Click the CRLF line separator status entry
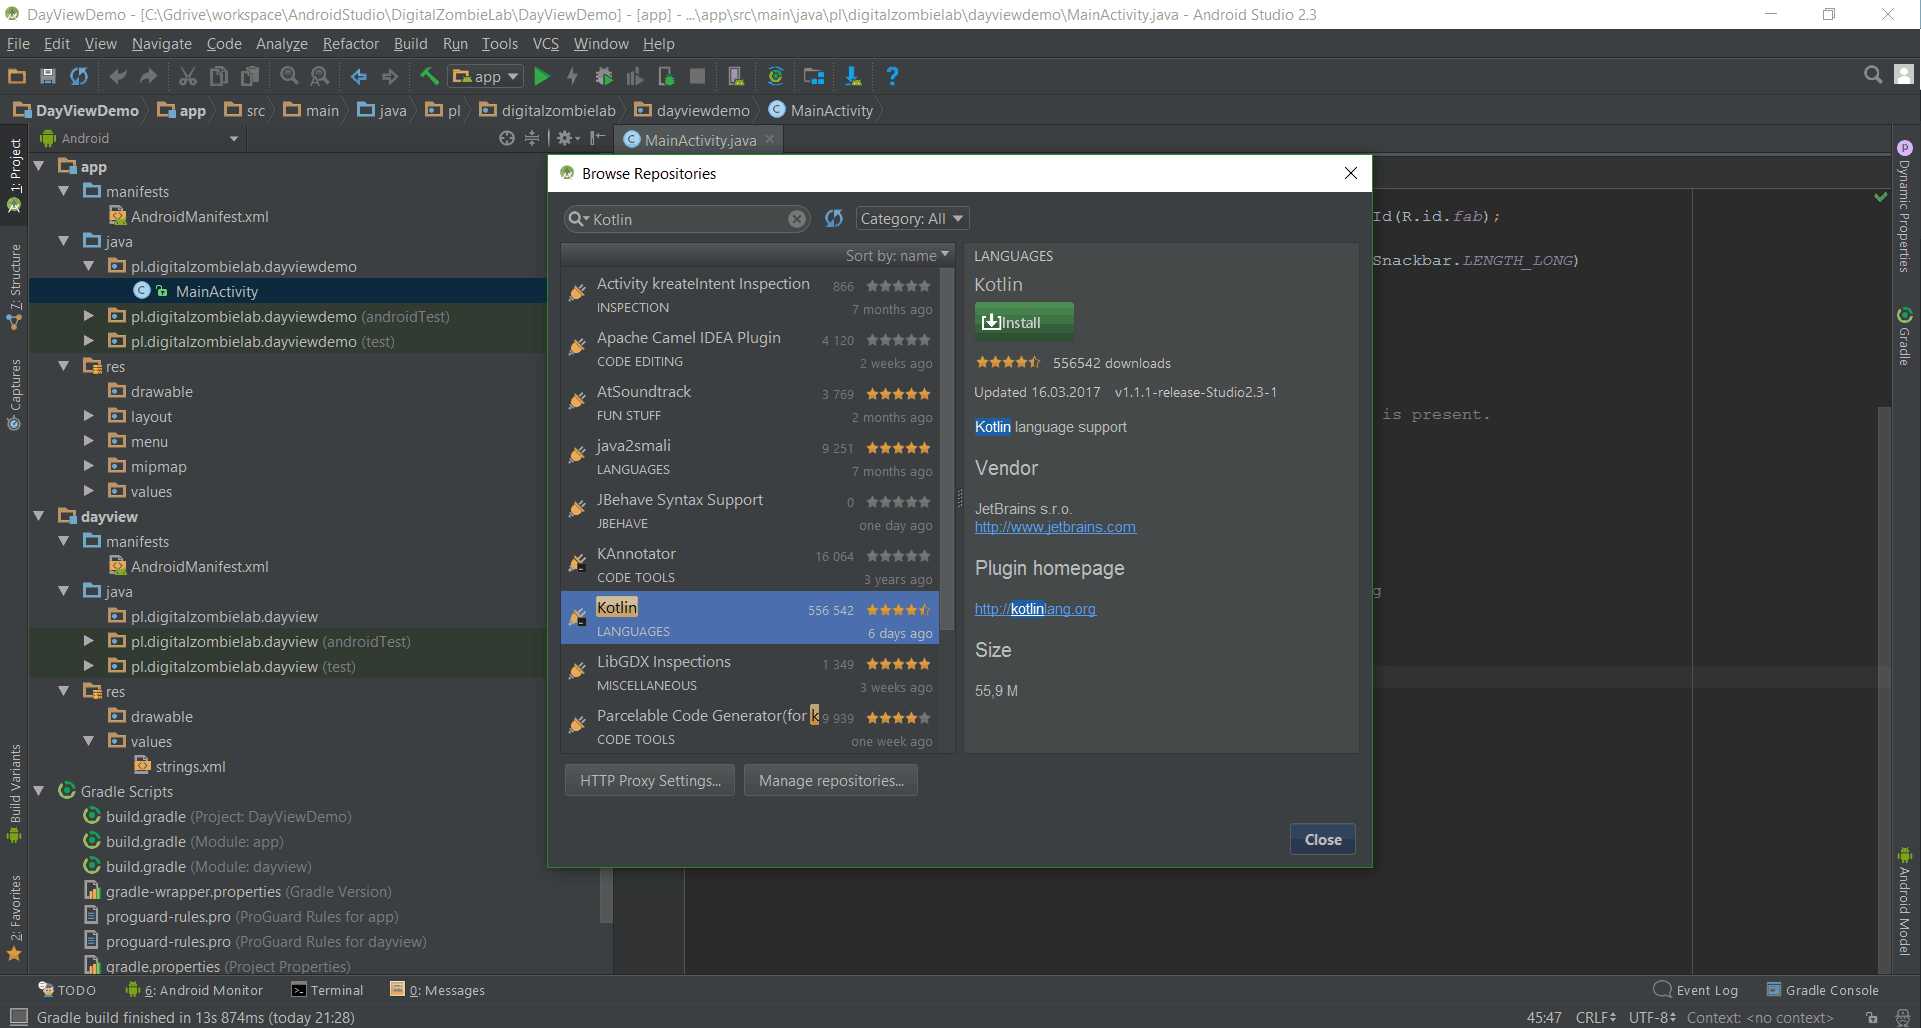 coord(1596,1017)
